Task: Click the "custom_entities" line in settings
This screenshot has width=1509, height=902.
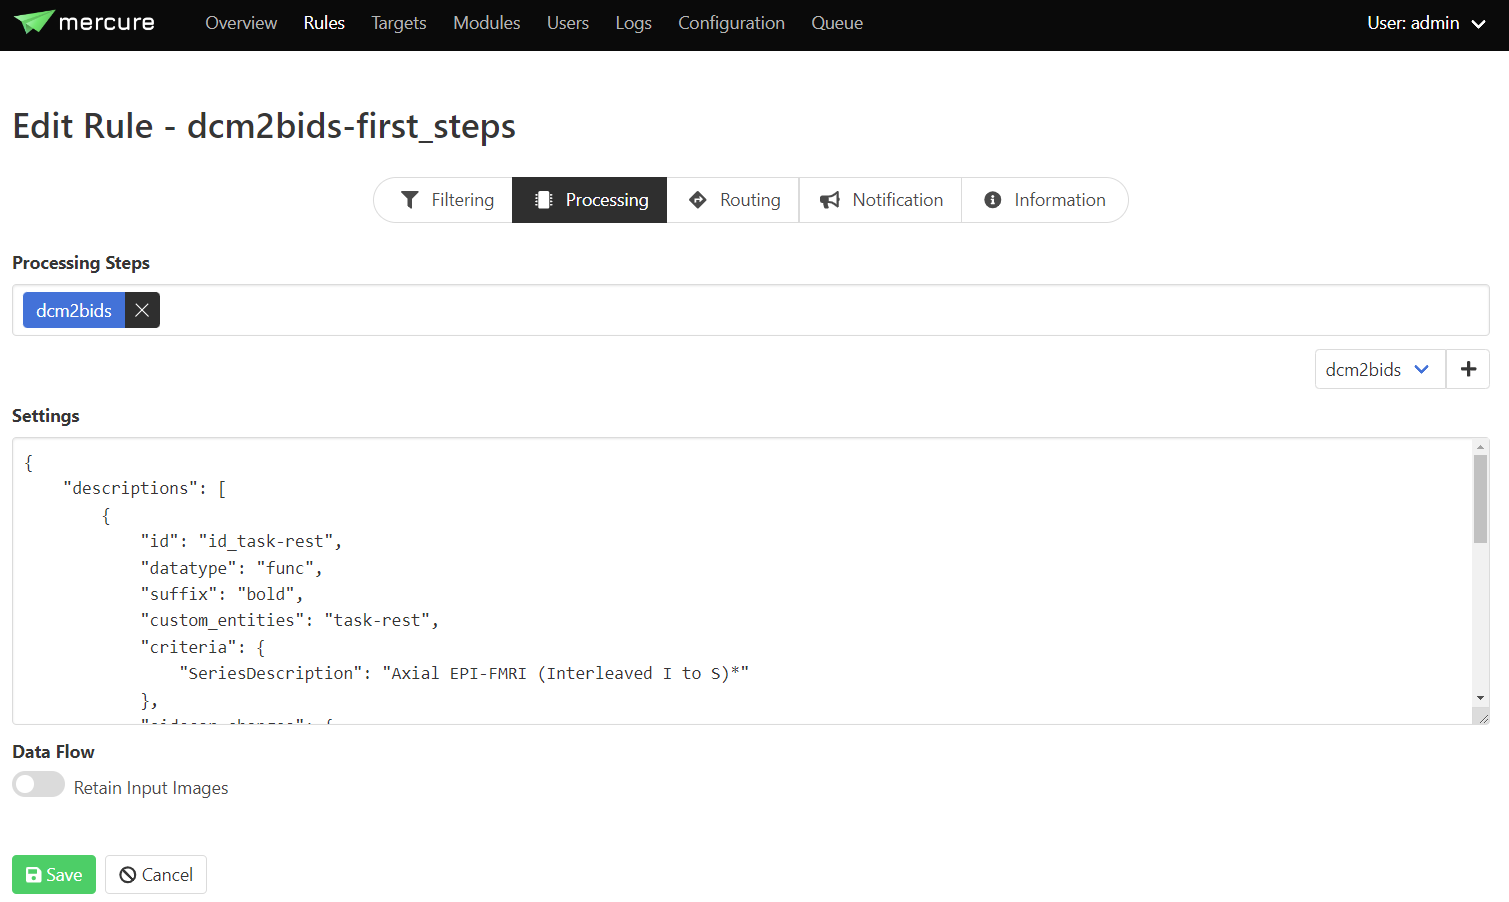Action: [x=289, y=620]
